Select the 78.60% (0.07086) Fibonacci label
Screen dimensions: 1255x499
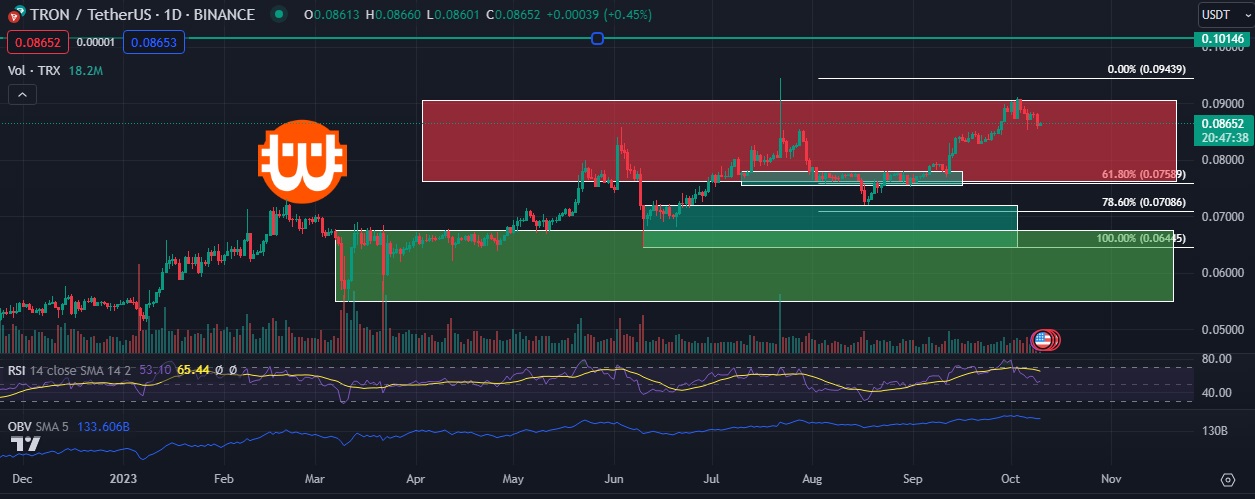(1144, 203)
